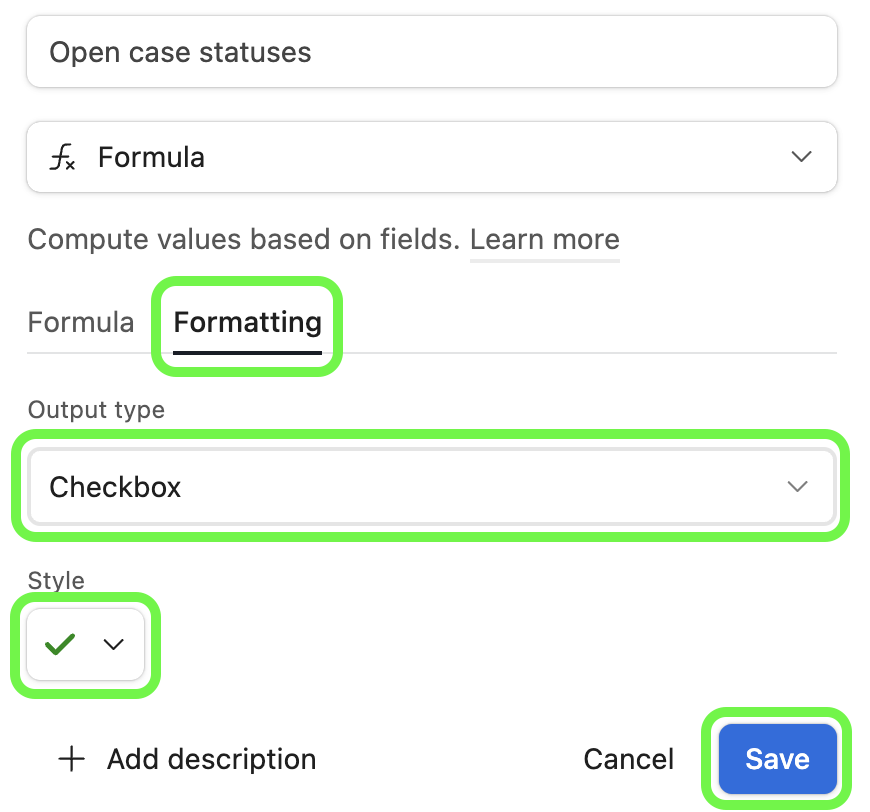The width and height of the screenshot is (870, 812).
Task: Expand the chevron of the Formula field type
Action: click(801, 157)
